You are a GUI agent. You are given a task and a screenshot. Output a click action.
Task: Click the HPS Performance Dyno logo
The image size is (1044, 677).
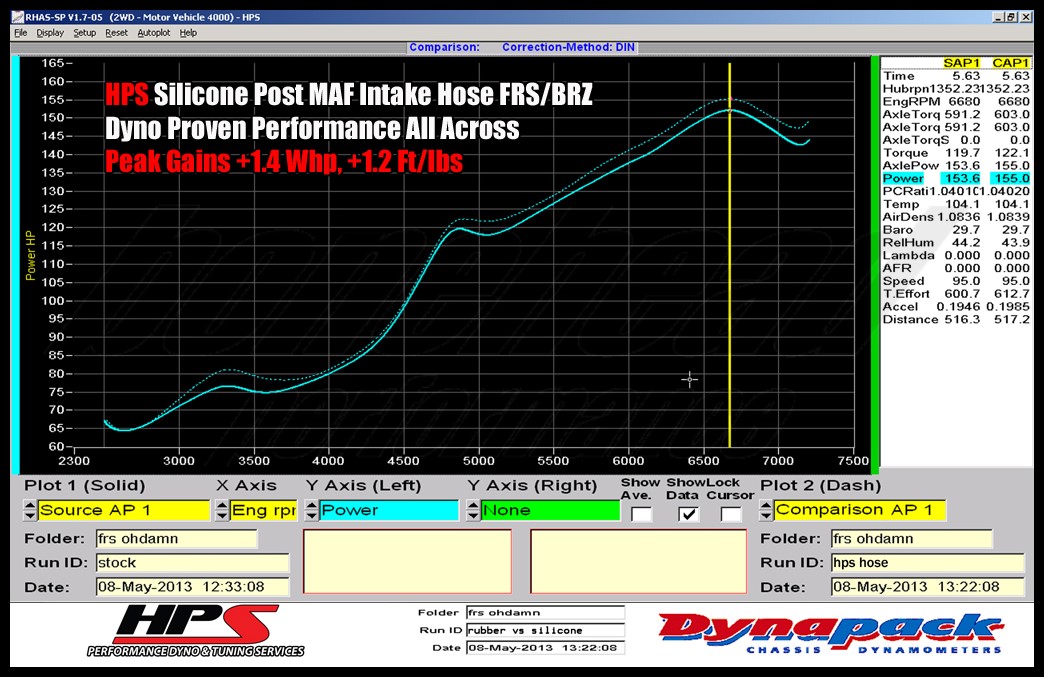pos(195,631)
